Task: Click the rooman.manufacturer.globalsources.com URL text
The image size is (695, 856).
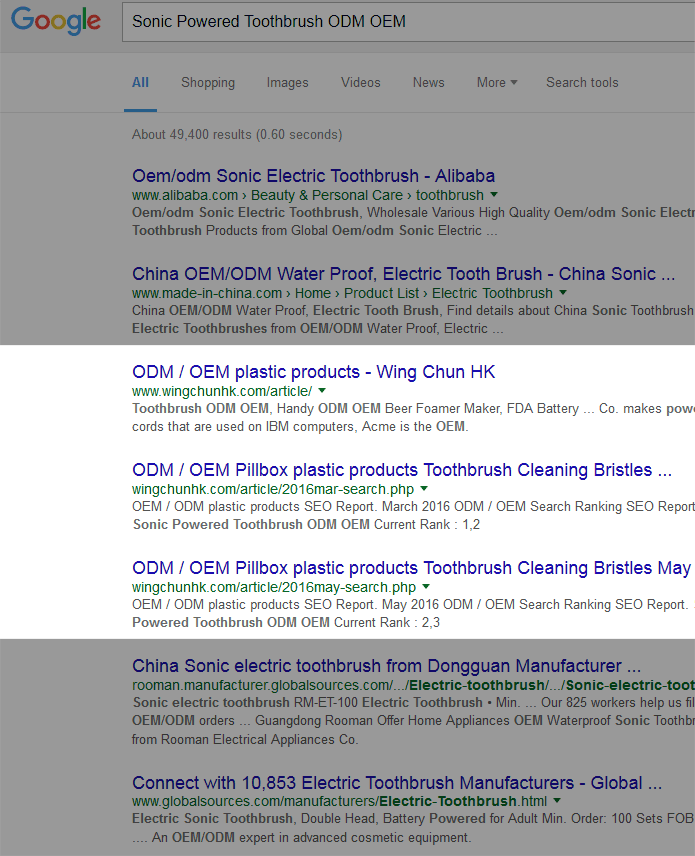Action: [413, 685]
